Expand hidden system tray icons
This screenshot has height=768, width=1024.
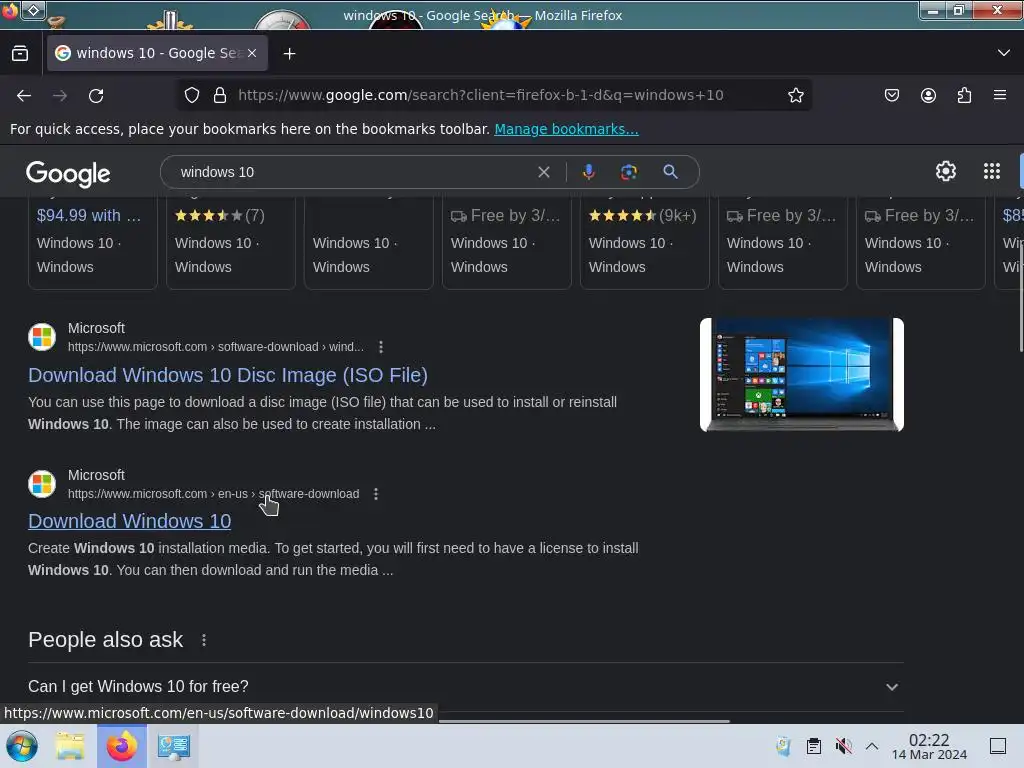pyautogui.click(x=872, y=746)
